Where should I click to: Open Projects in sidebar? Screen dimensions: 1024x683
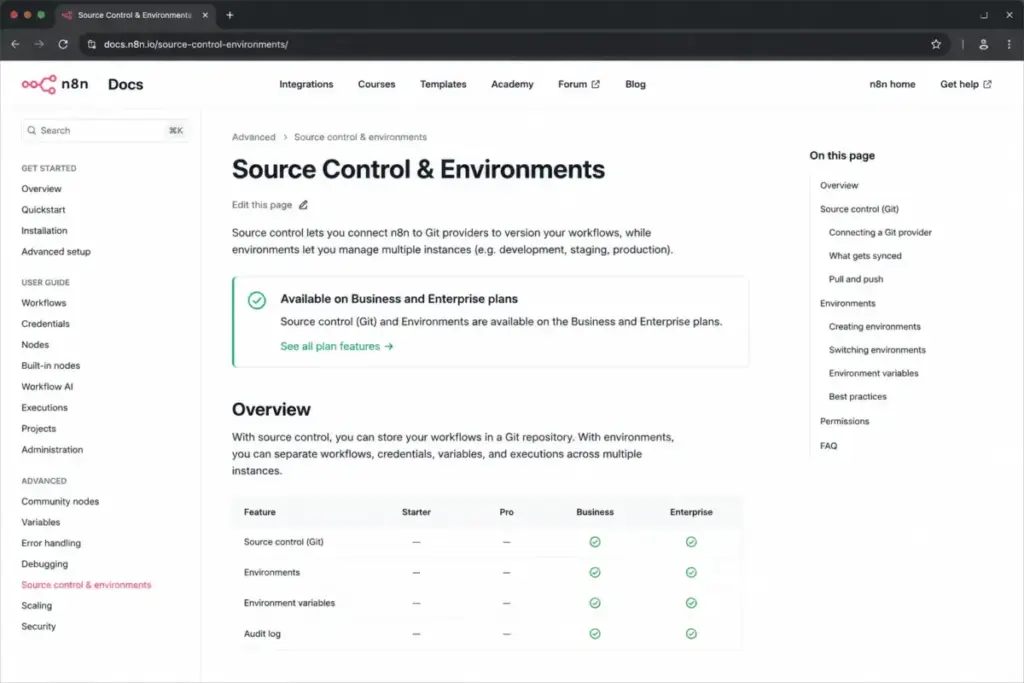(39, 428)
